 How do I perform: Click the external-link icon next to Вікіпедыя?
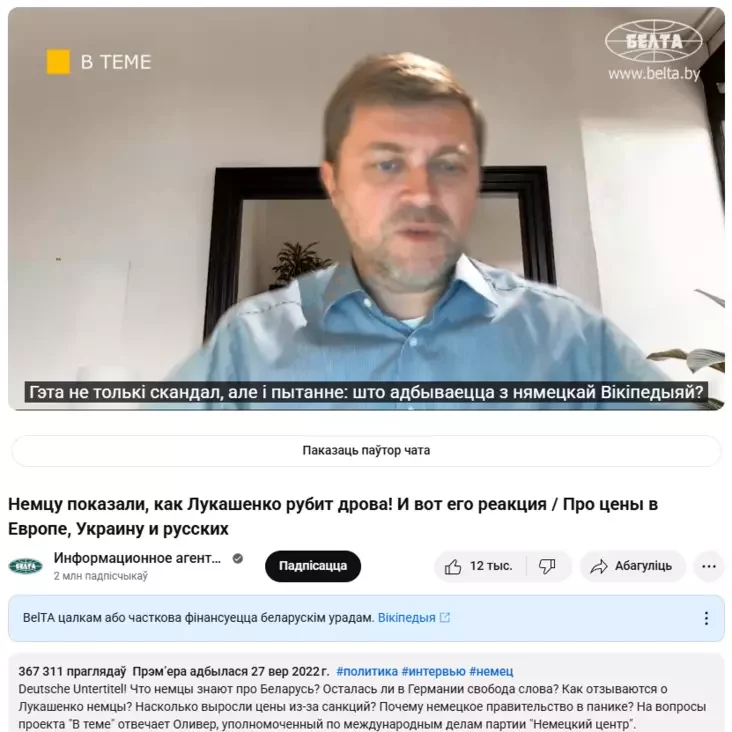coord(445,618)
